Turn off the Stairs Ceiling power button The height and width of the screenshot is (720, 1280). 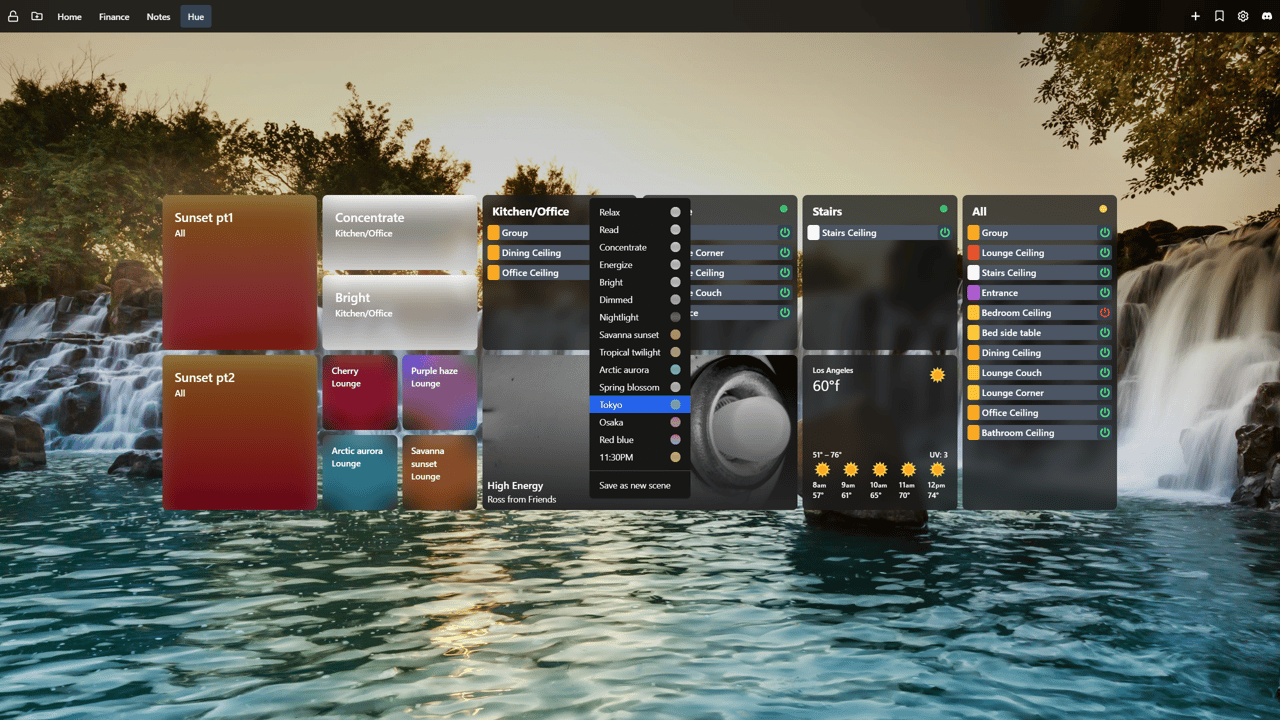coord(945,233)
